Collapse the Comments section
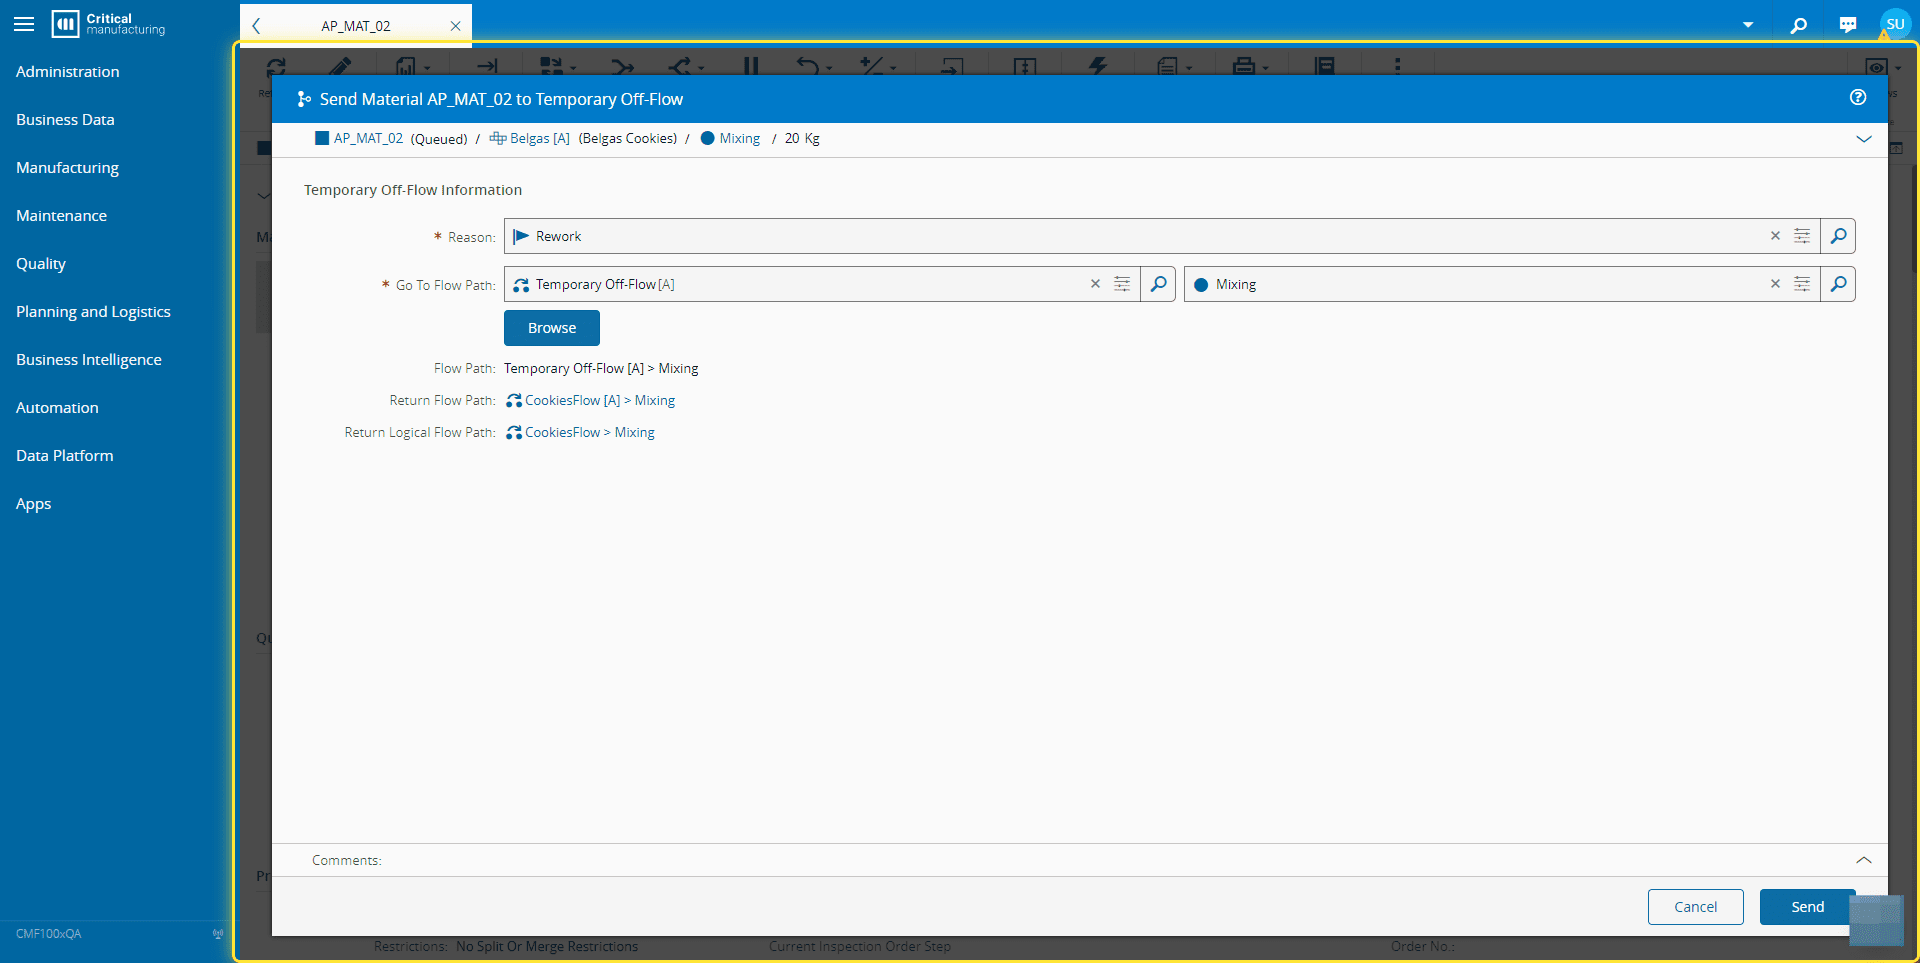Image resolution: width=1920 pixels, height=963 pixels. coord(1864,860)
